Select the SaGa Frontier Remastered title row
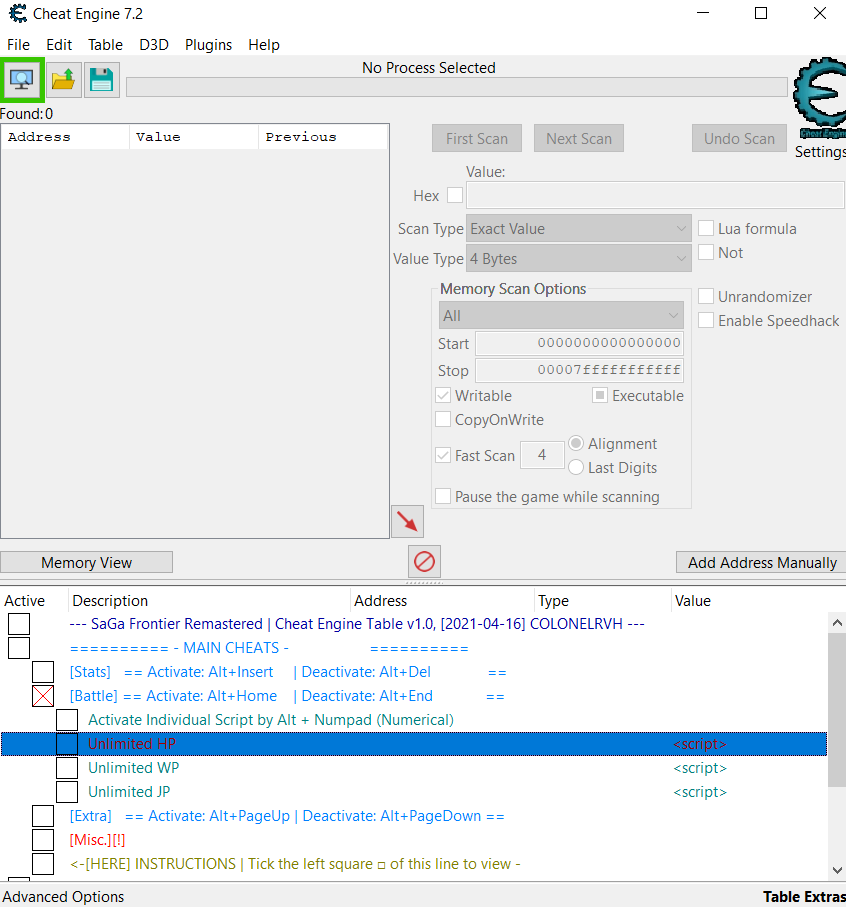The height and width of the screenshot is (907, 846). (357, 624)
